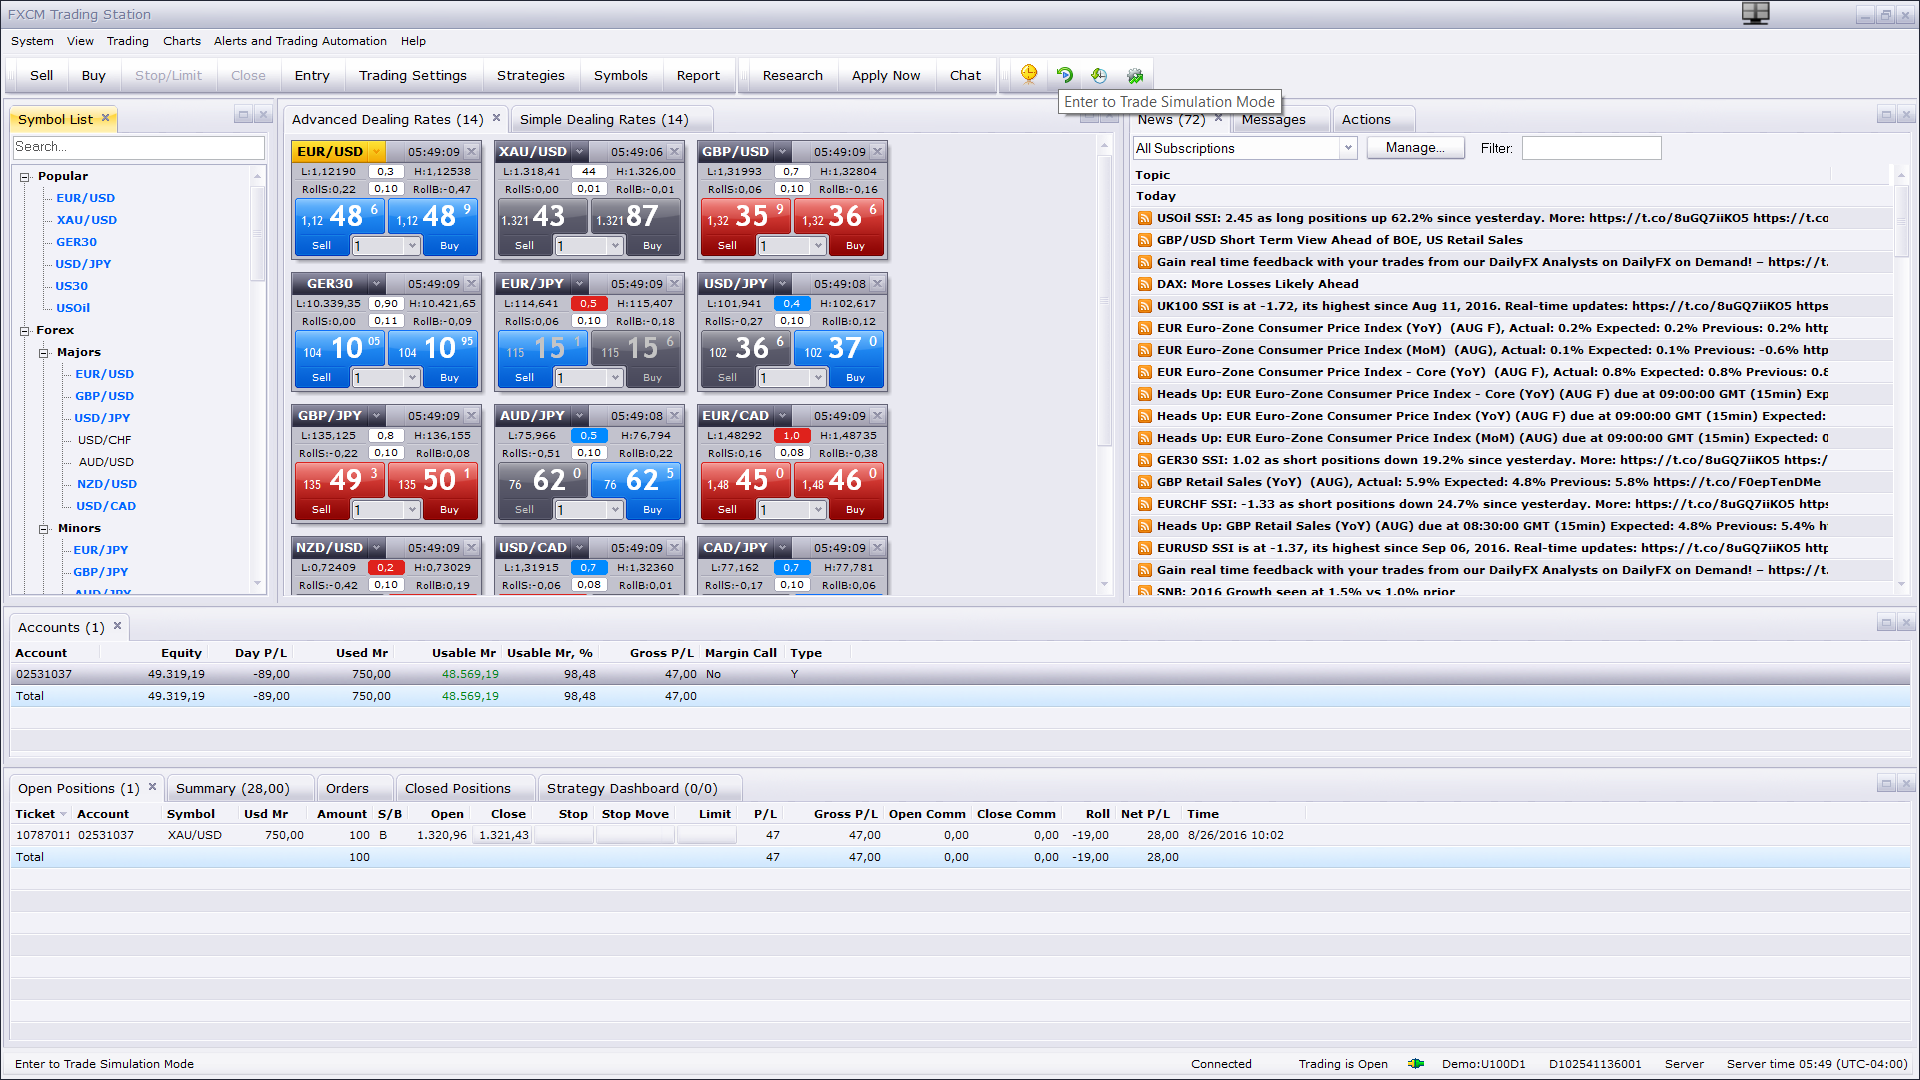Open the GBP/USD symbol dropdown arrow
This screenshot has height=1080, width=1920.
pyautogui.click(x=782, y=152)
